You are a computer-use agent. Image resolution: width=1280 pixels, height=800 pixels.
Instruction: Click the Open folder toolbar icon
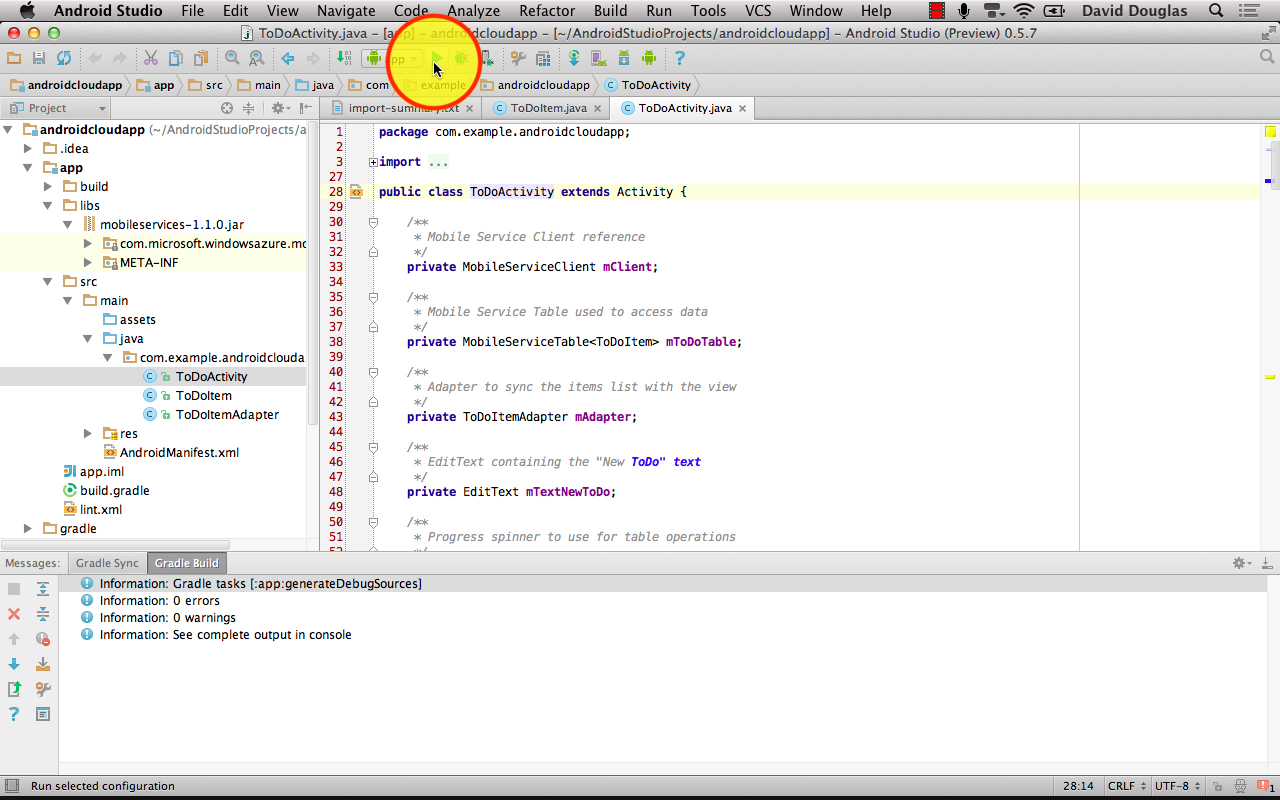click(12, 58)
